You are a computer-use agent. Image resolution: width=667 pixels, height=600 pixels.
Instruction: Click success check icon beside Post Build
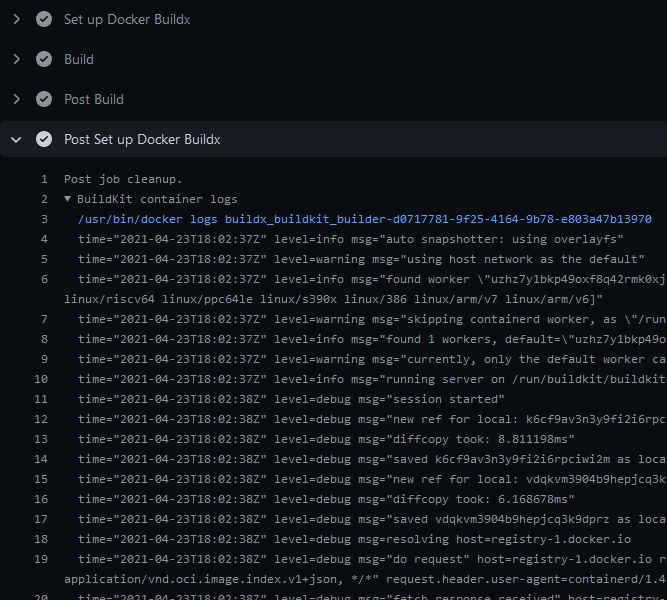44,99
